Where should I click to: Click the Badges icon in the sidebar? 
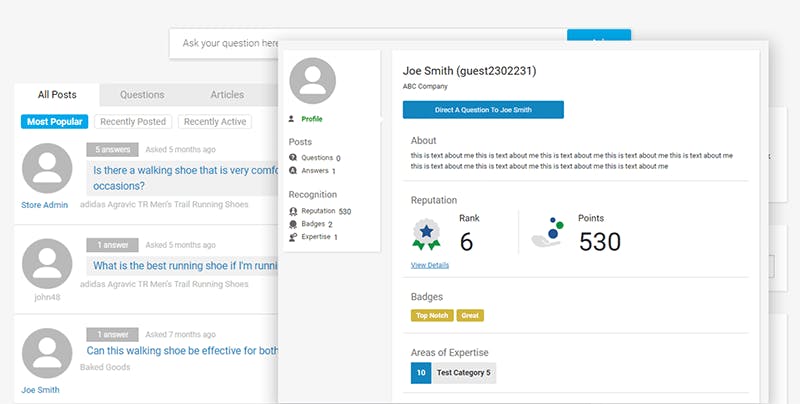point(292,224)
